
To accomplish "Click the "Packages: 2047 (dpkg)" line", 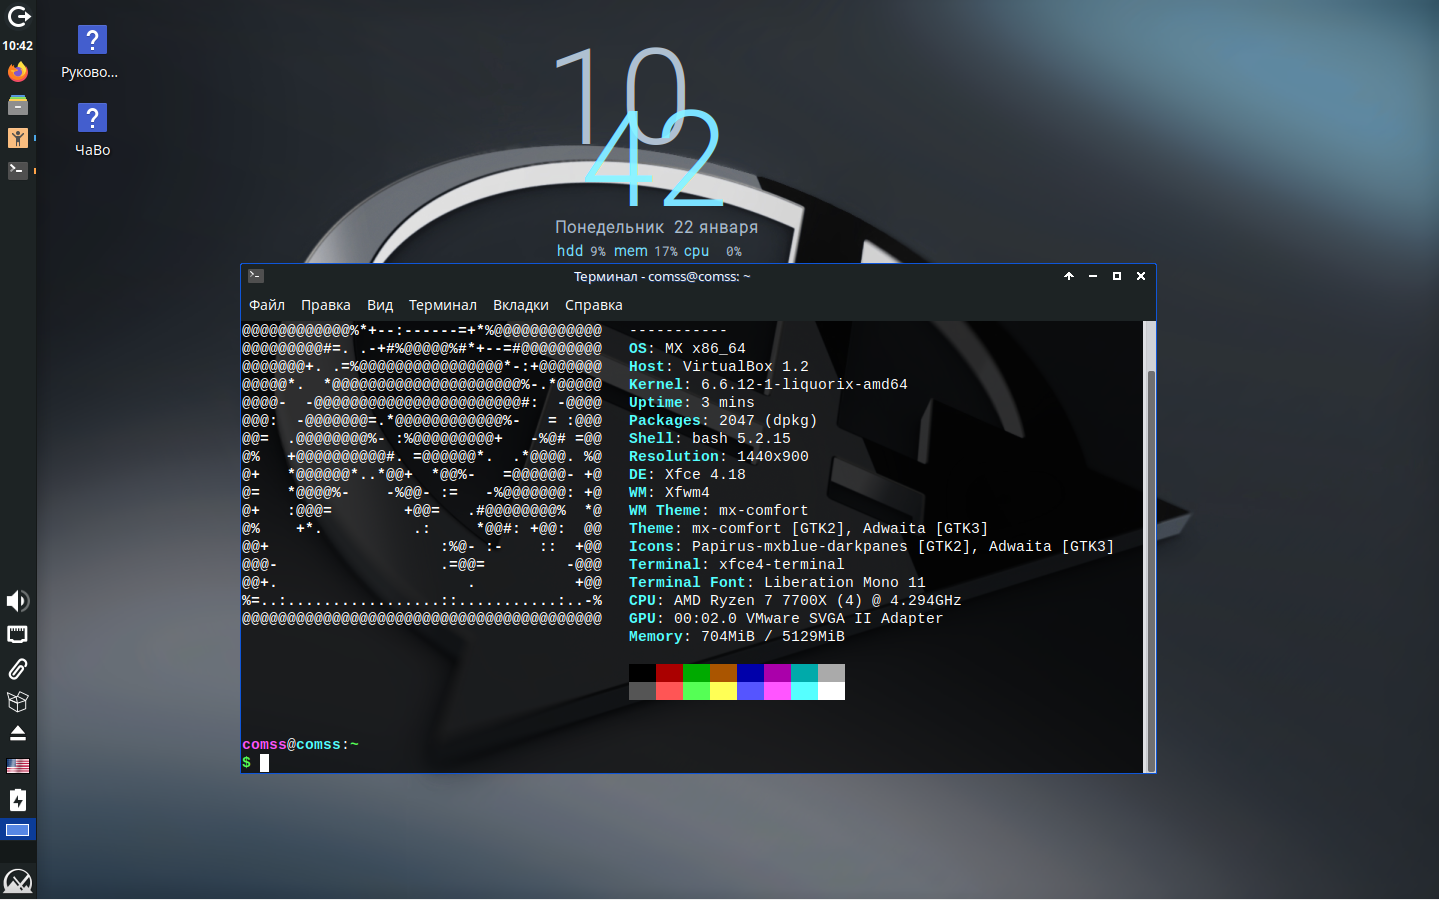I will point(723,421).
